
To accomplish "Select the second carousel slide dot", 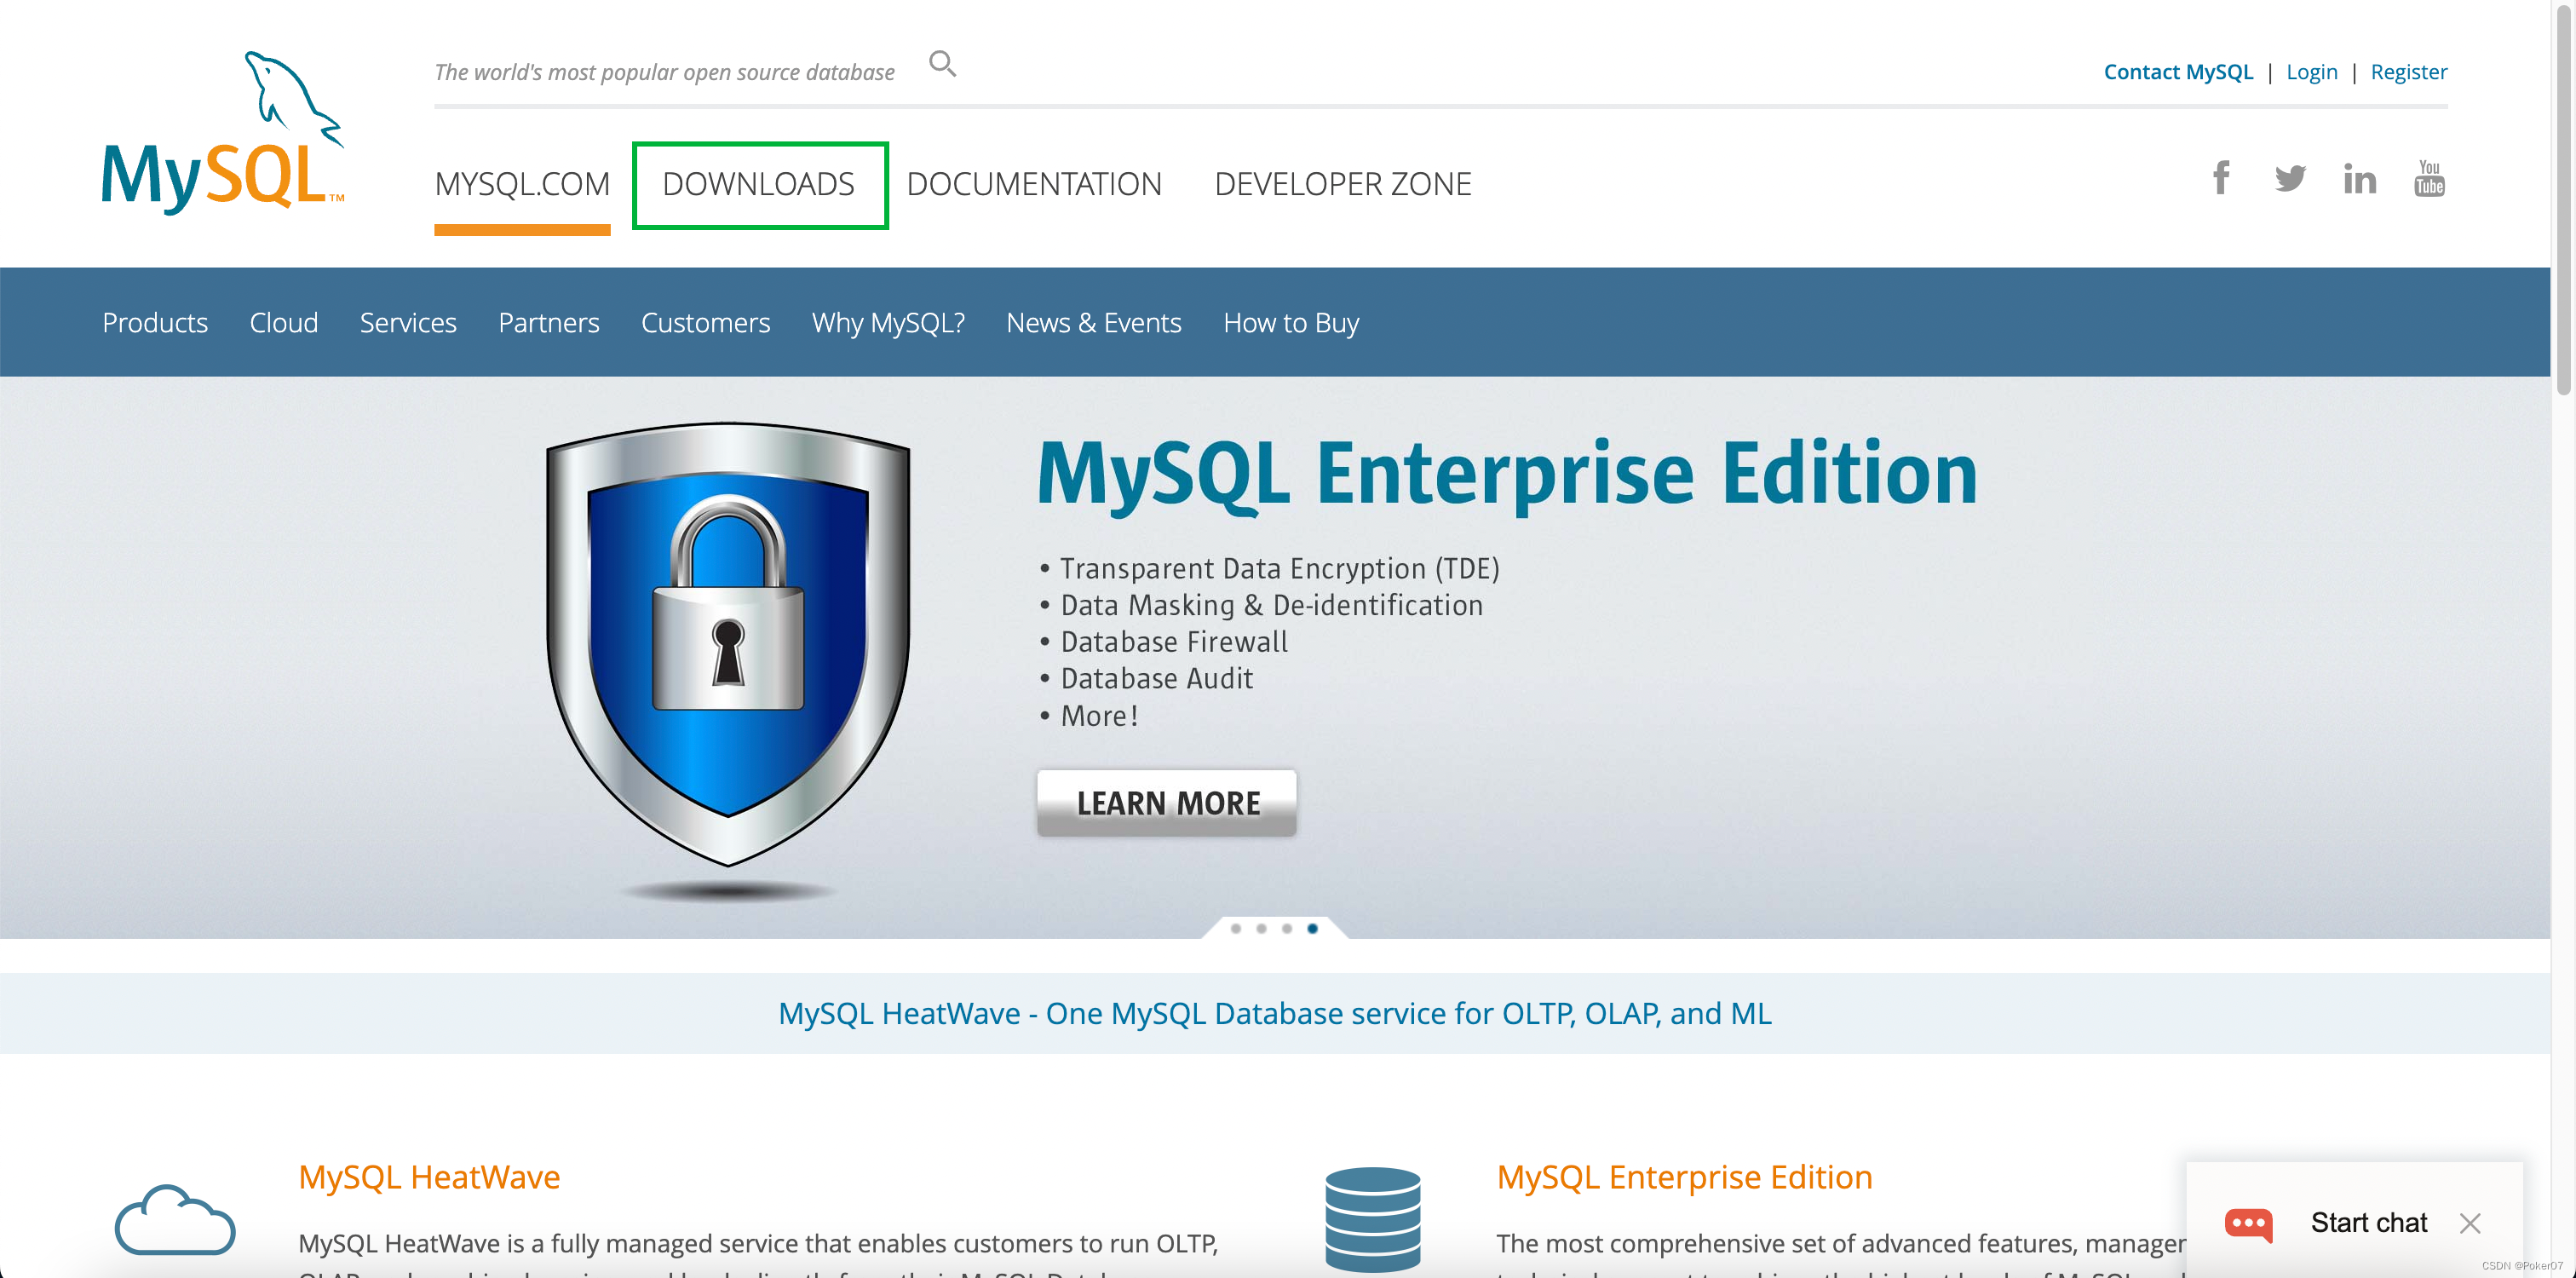I will [x=1261, y=928].
